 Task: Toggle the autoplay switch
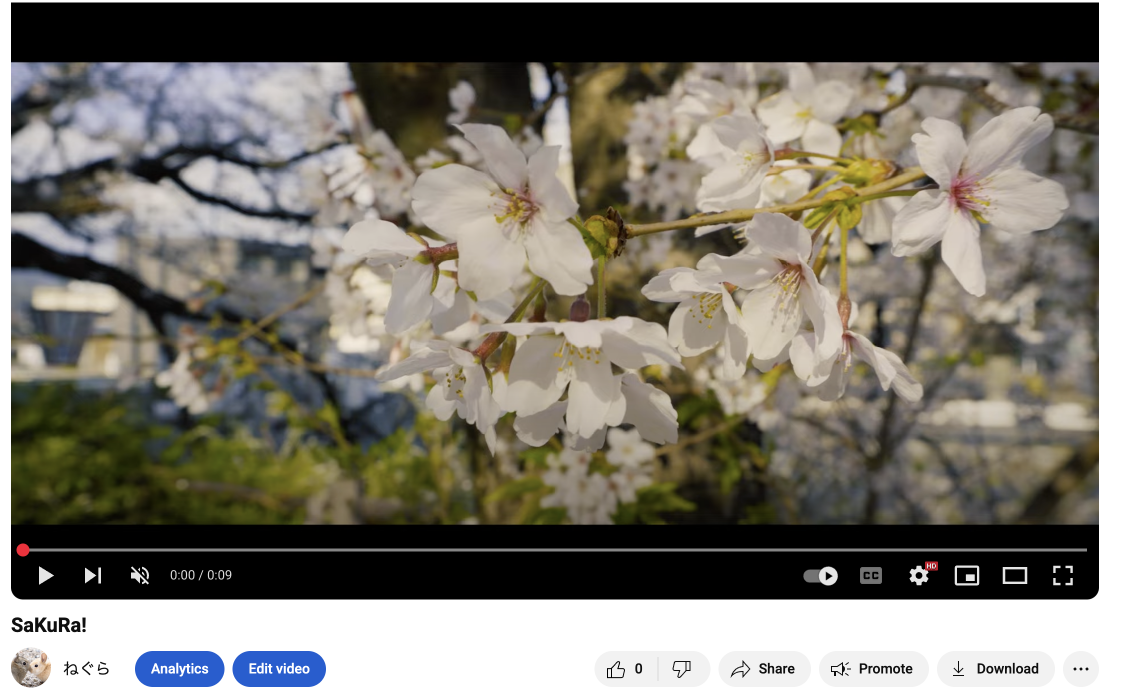(x=821, y=576)
